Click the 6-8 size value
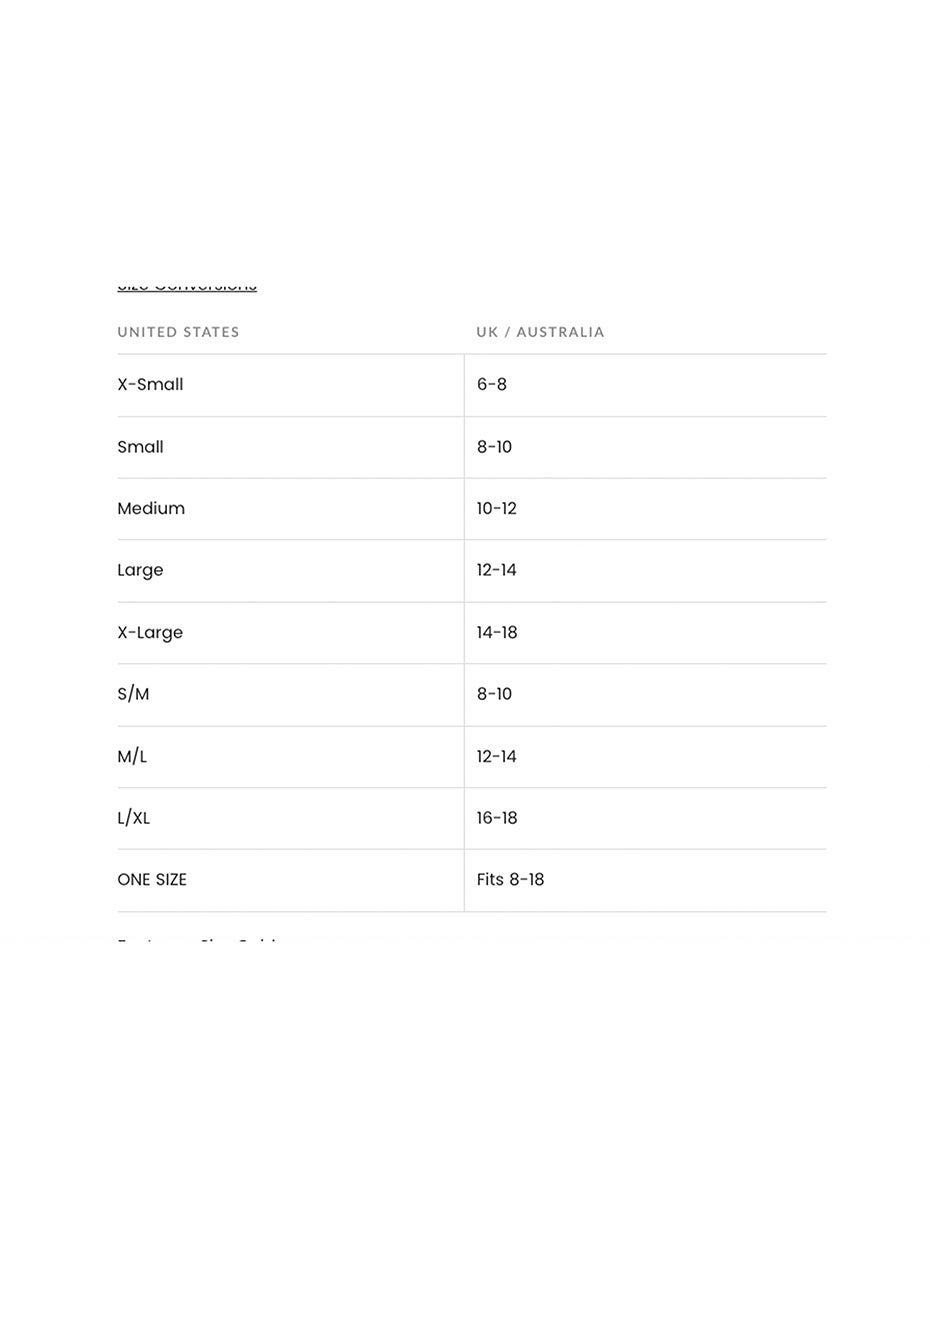This screenshot has height=1320, width=930. click(x=492, y=385)
